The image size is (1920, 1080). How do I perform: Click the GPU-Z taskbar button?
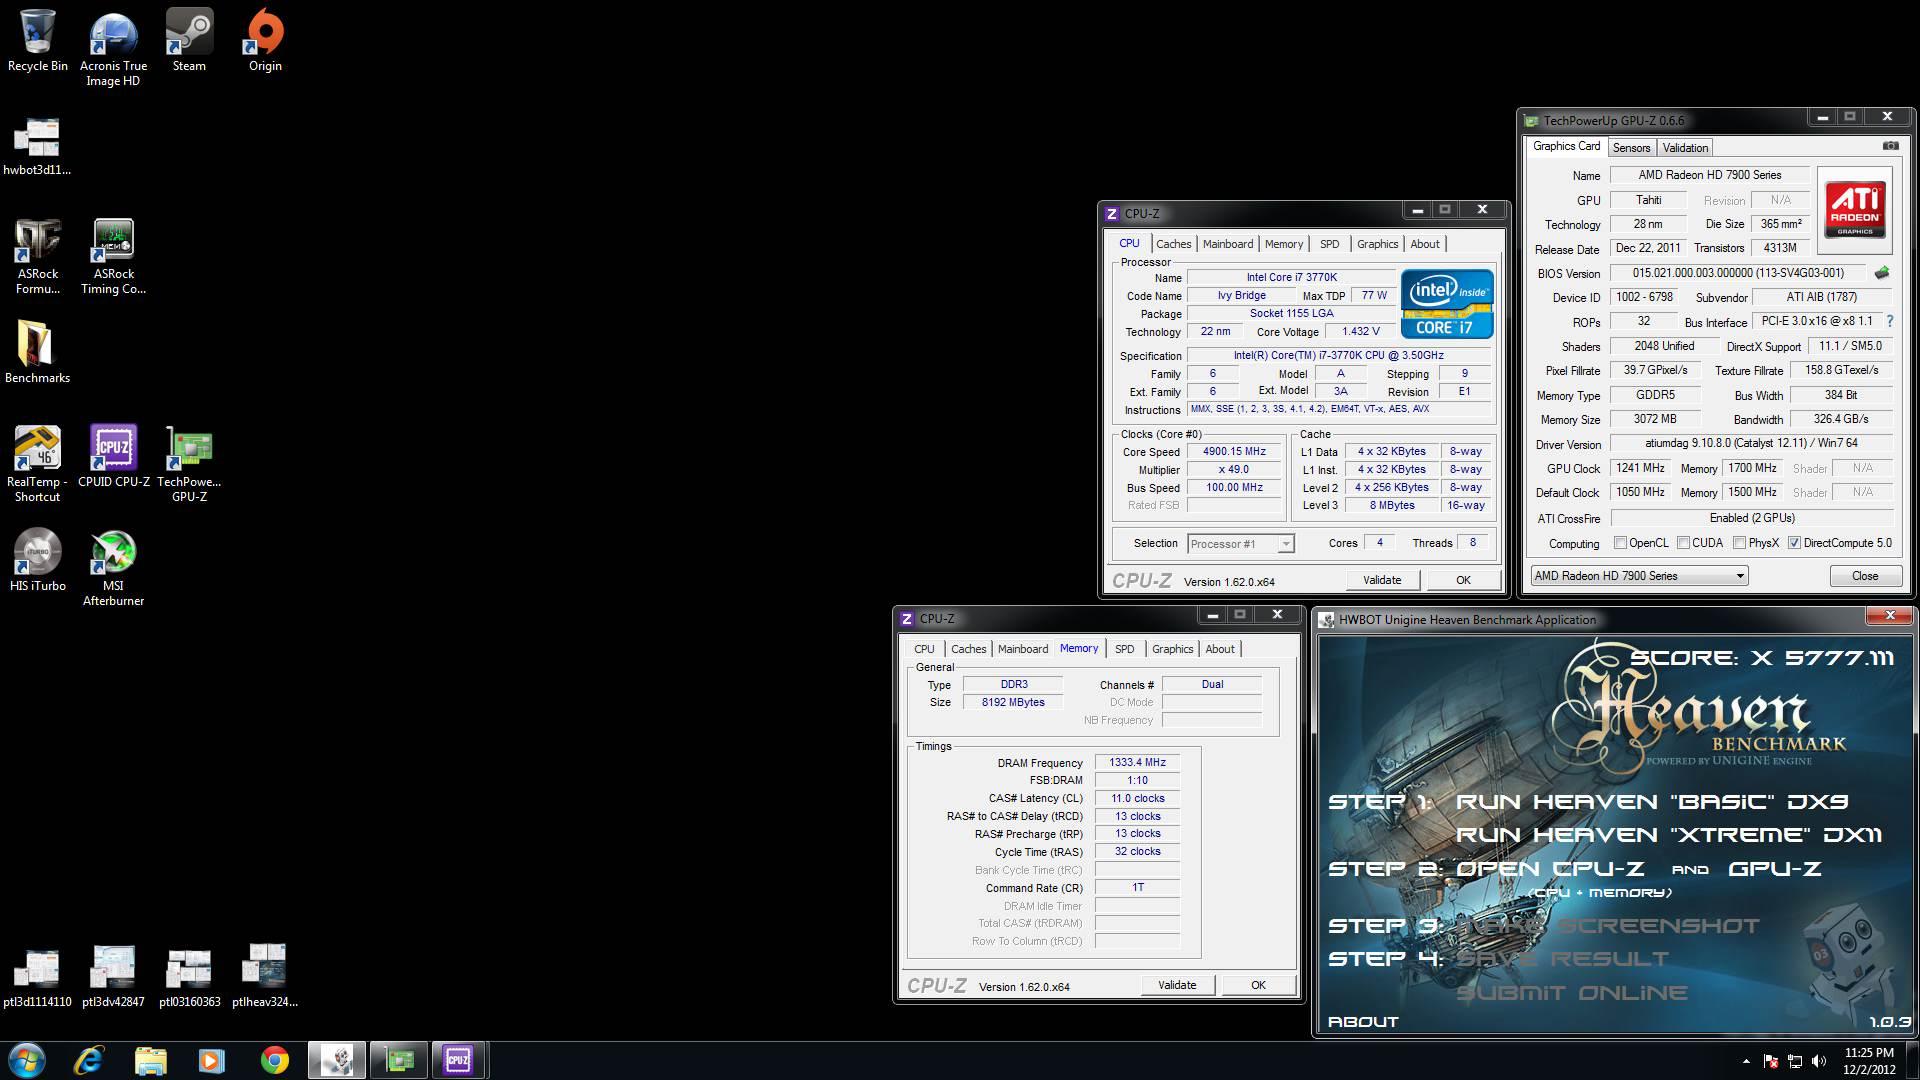pos(399,1060)
